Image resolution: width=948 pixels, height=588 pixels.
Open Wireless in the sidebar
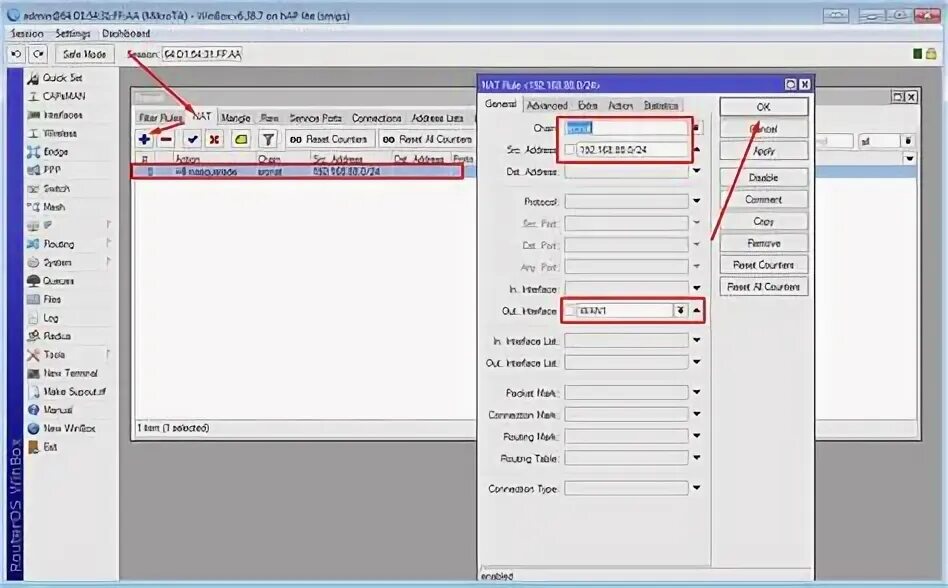pyautogui.click(x=59, y=133)
